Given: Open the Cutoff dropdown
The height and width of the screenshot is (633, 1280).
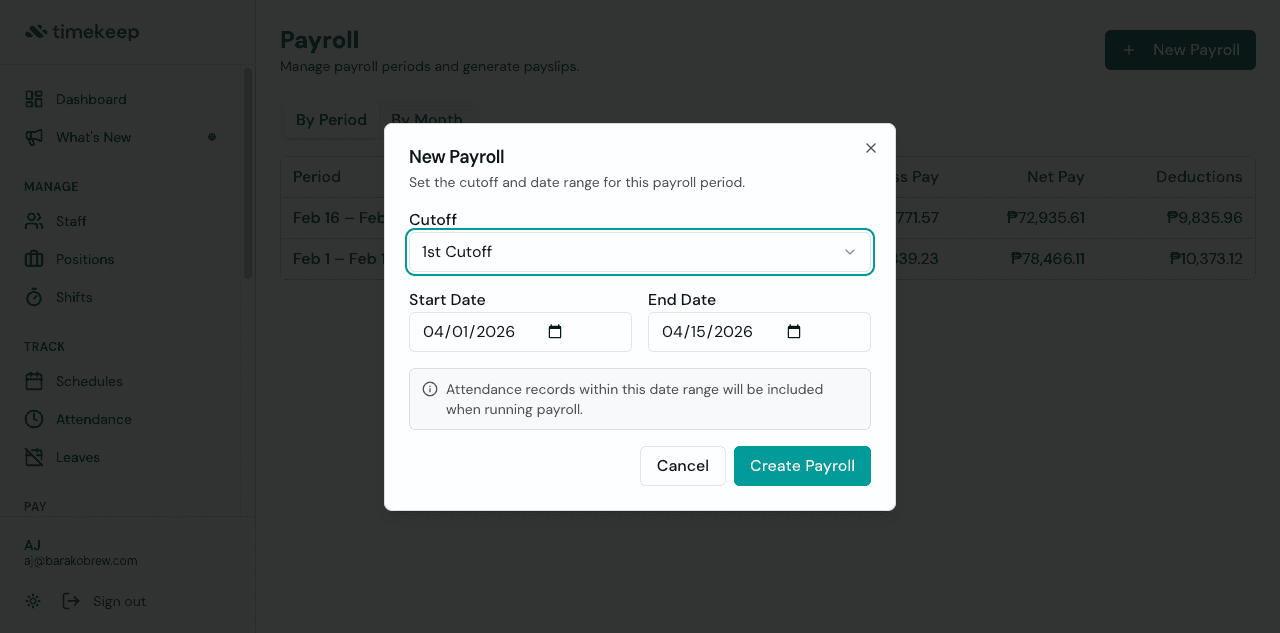Looking at the screenshot, I should [x=640, y=252].
